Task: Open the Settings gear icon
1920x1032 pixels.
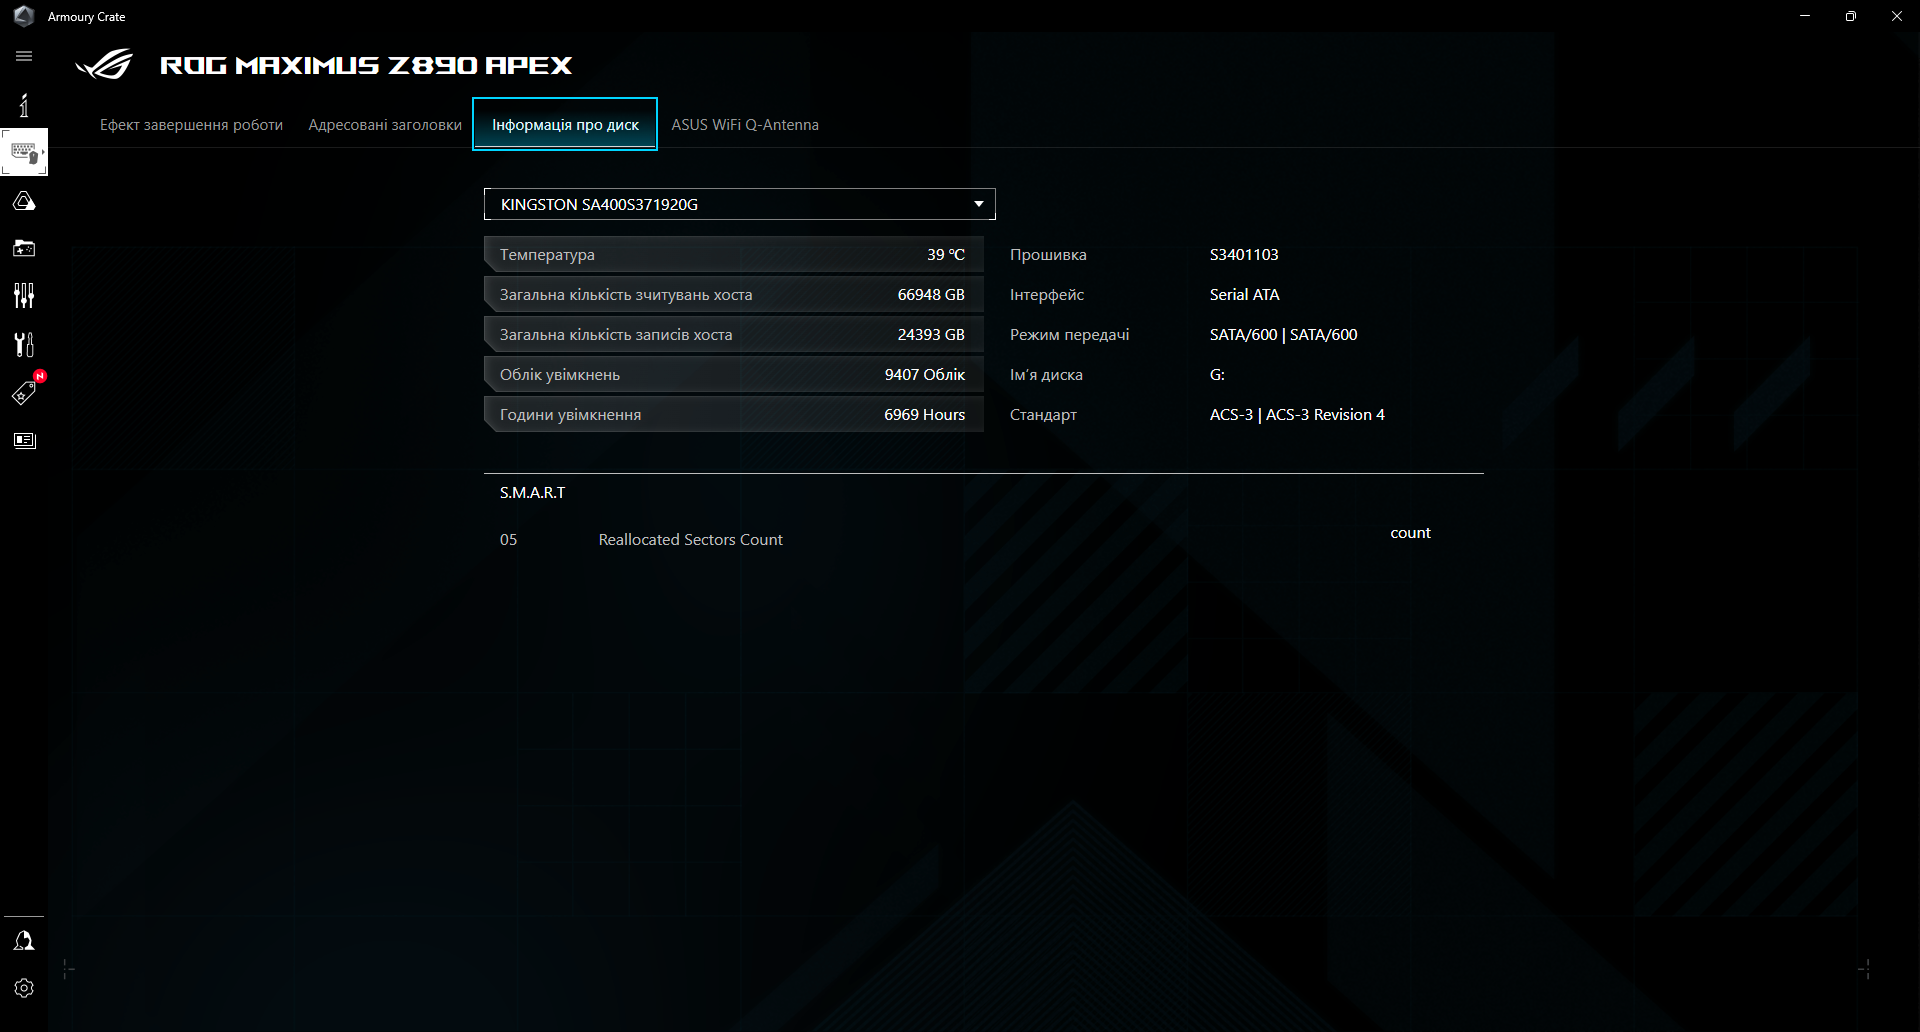Action: tap(24, 988)
